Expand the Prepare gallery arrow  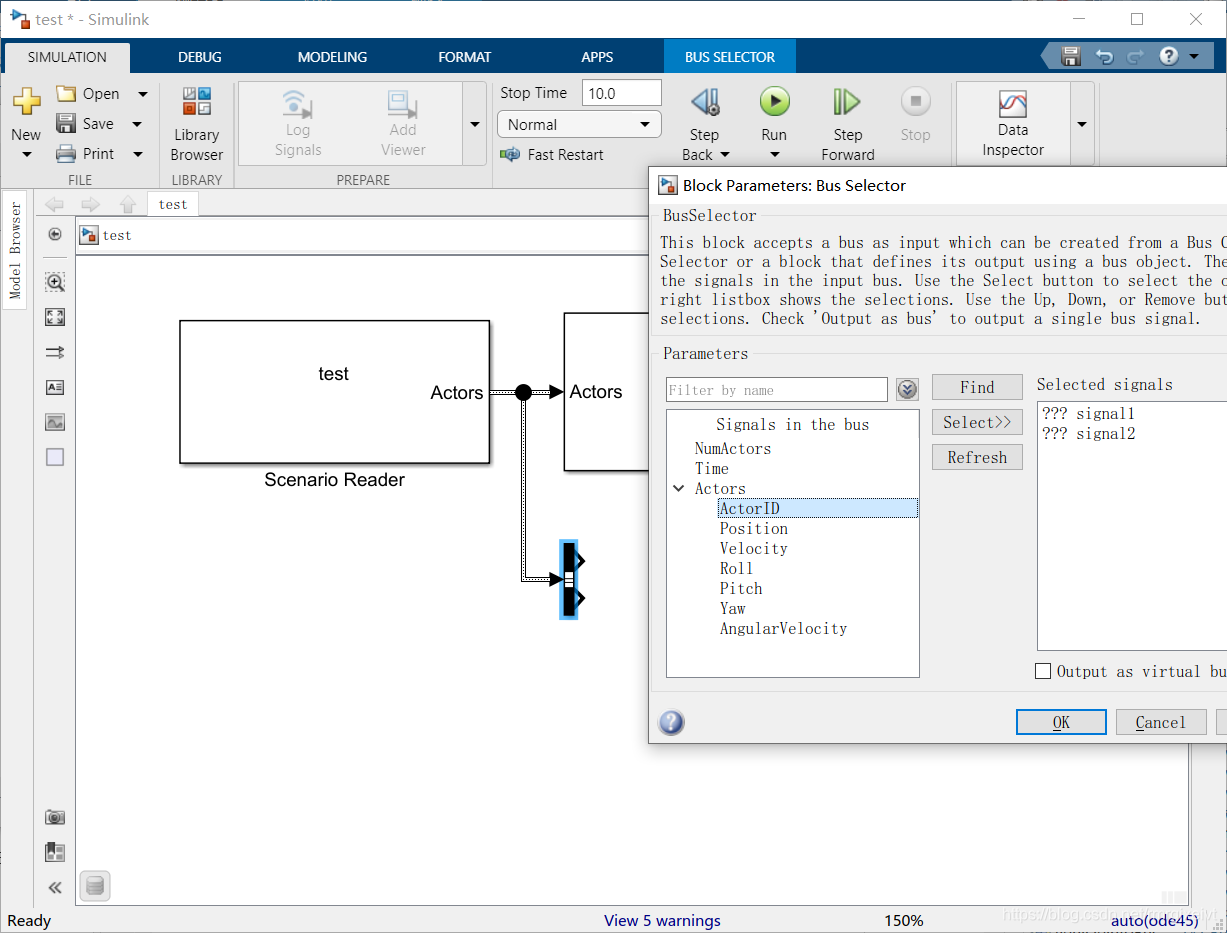(475, 124)
